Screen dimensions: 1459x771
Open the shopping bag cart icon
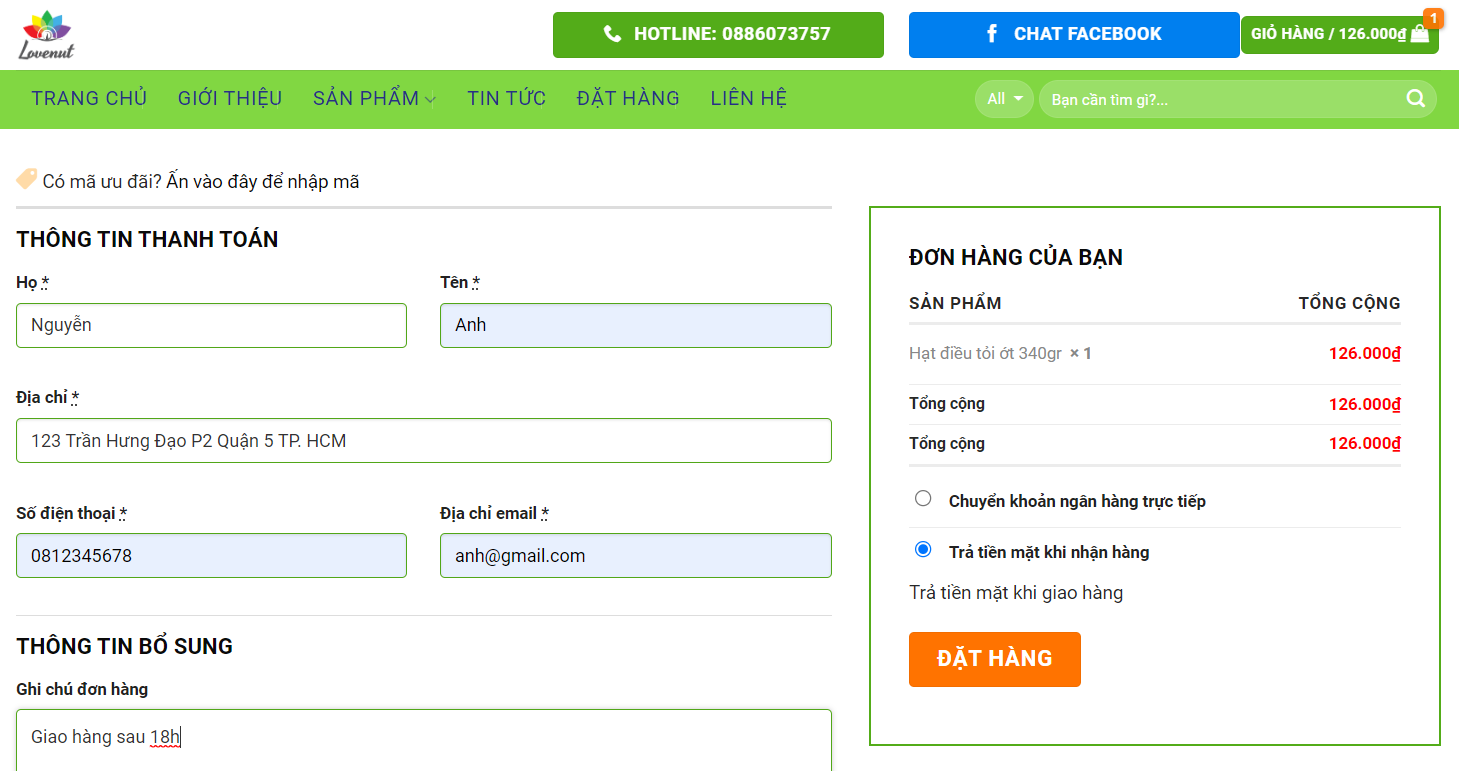[x=1419, y=34]
